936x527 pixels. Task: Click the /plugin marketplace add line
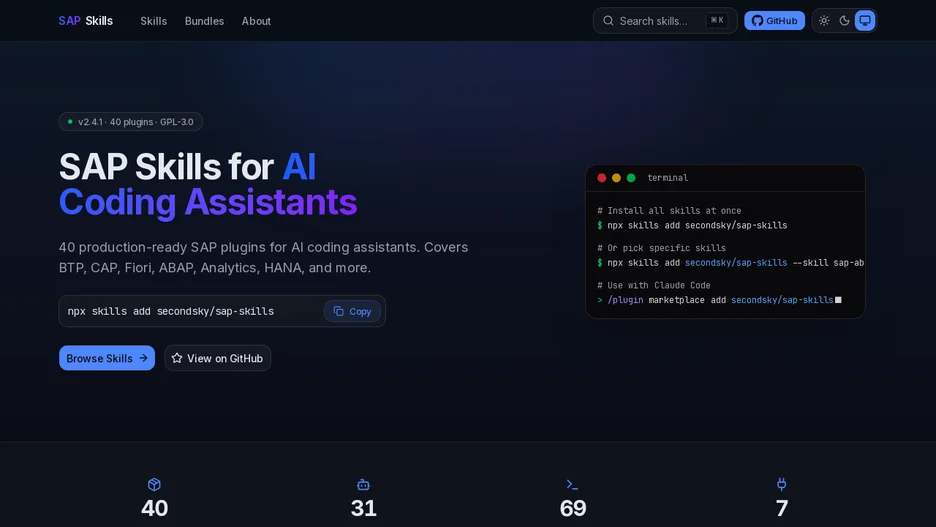tap(719, 300)
